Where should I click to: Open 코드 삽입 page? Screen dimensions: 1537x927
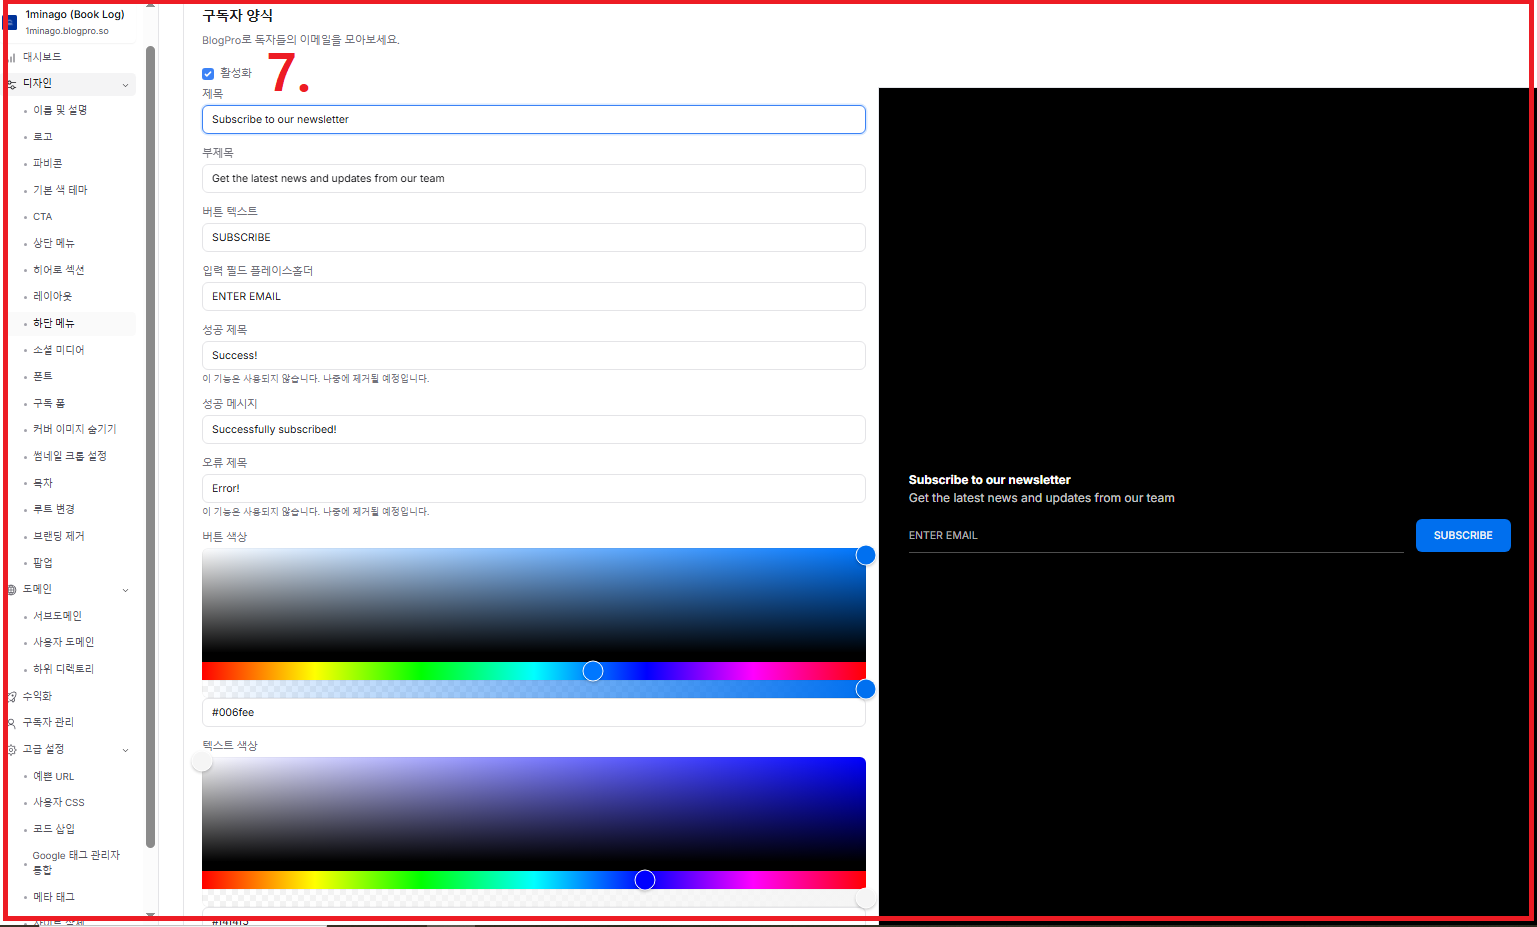tap(54, 829)
